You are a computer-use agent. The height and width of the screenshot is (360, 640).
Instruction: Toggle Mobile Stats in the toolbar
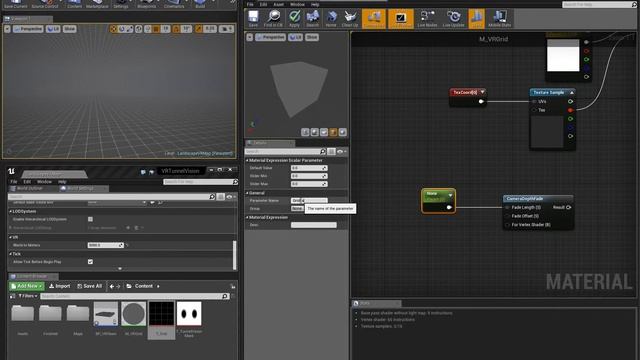click(500, 19)
